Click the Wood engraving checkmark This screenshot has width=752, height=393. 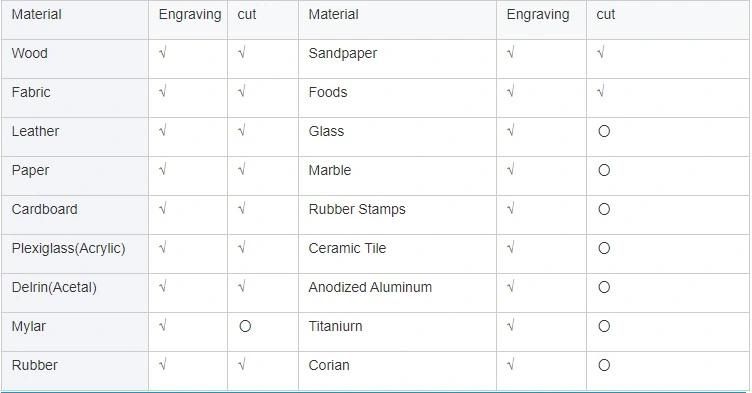[163, 52]
